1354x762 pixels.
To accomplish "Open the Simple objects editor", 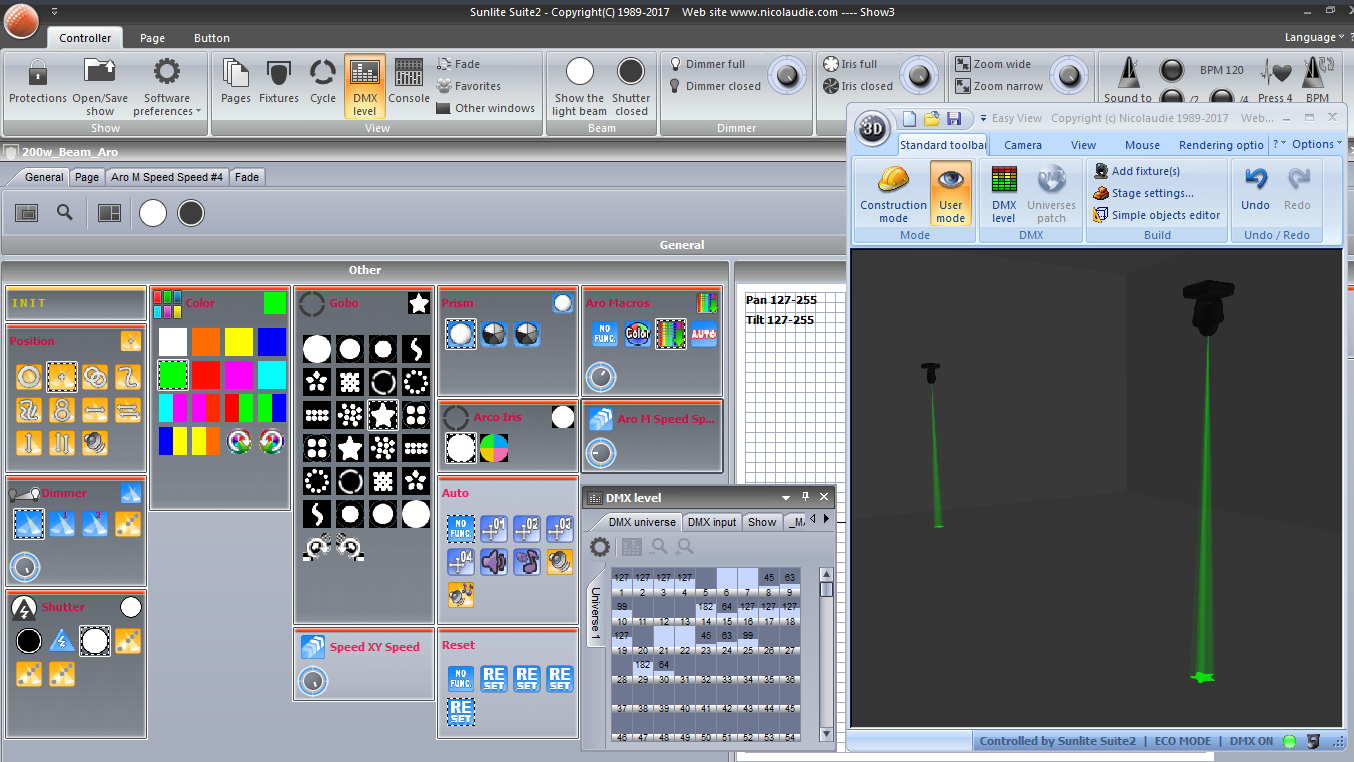I will click(1157, 215).
